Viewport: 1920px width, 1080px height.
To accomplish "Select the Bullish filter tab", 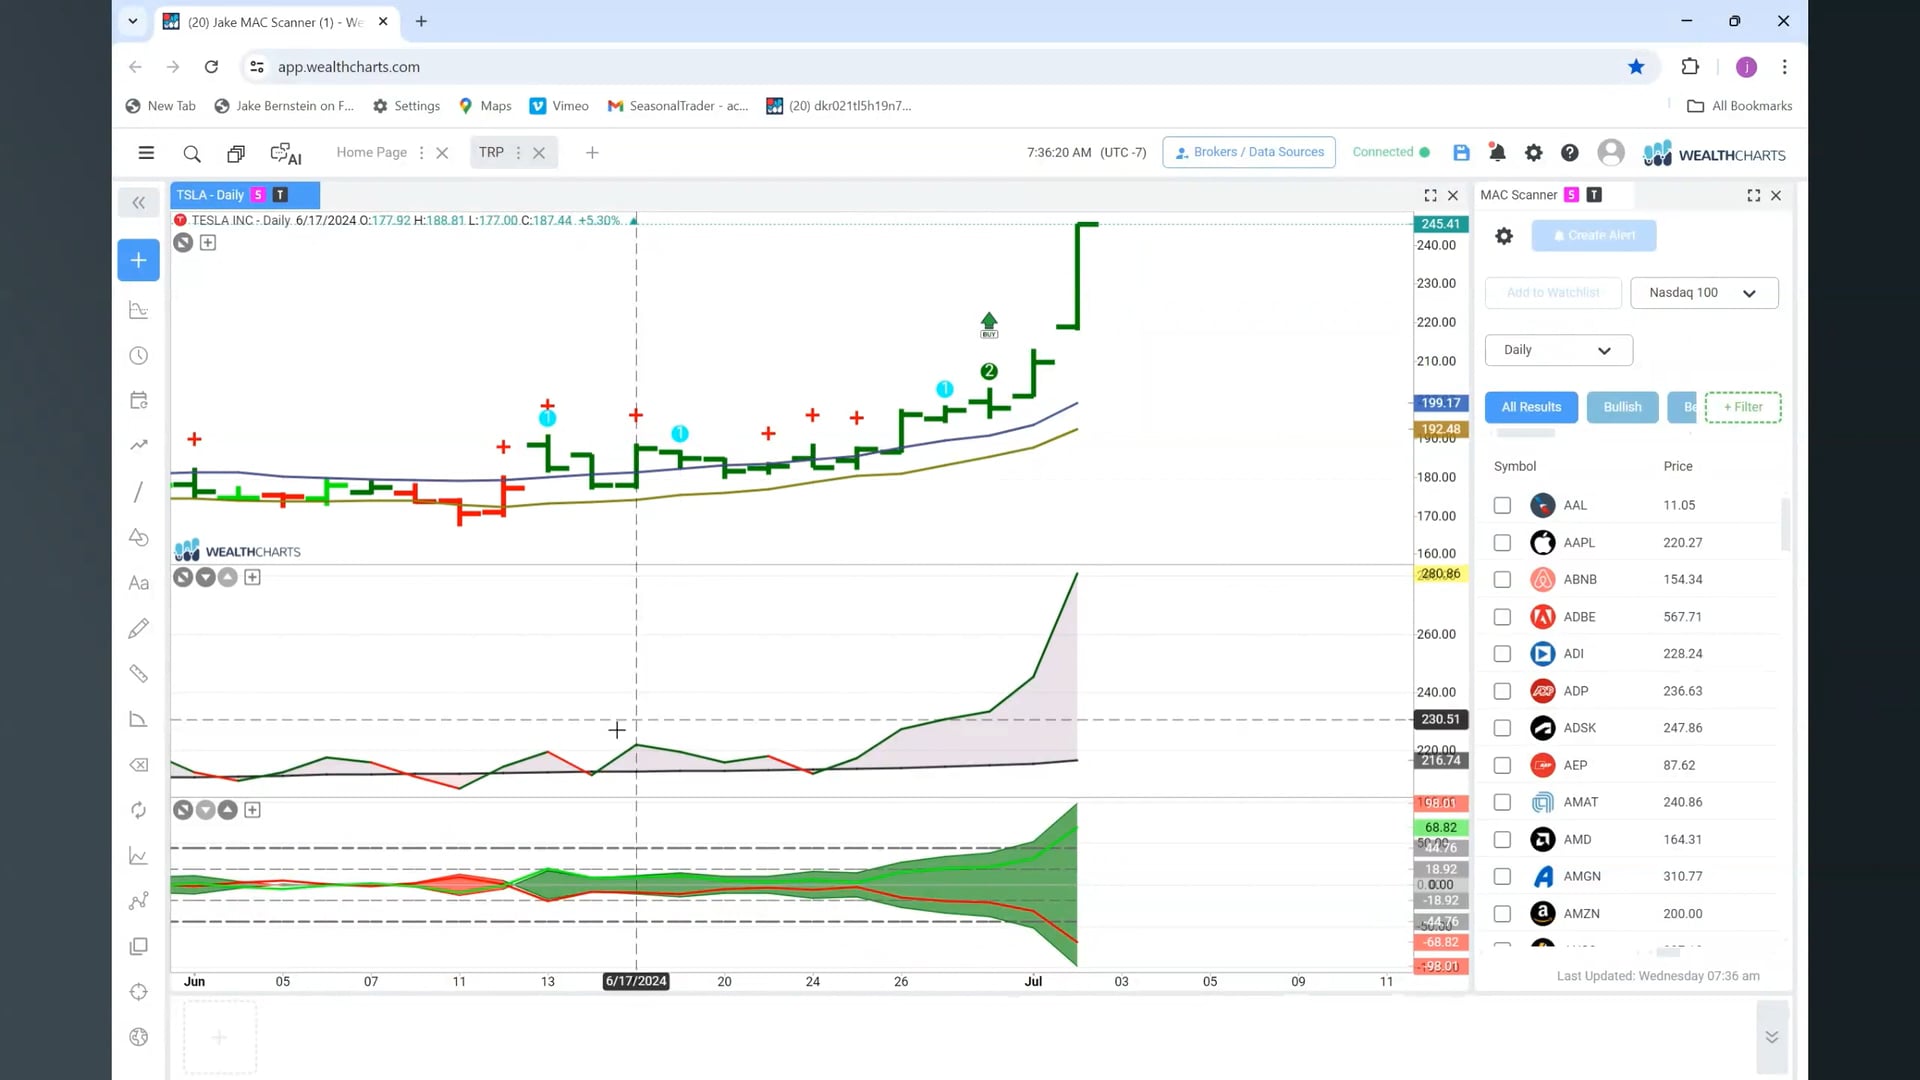I will click(1622, 407).
